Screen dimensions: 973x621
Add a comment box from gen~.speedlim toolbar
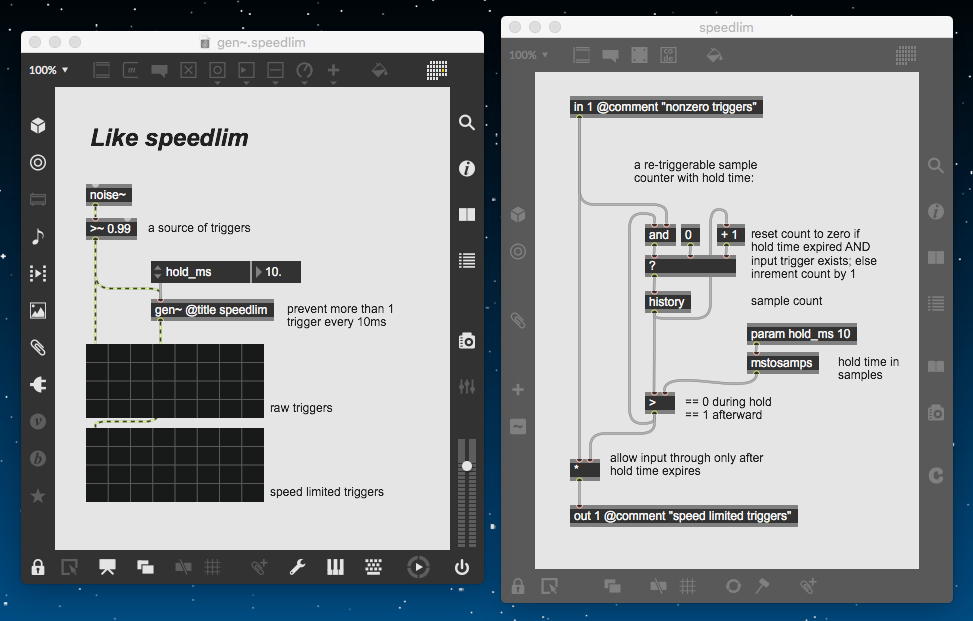pos(159,70)
